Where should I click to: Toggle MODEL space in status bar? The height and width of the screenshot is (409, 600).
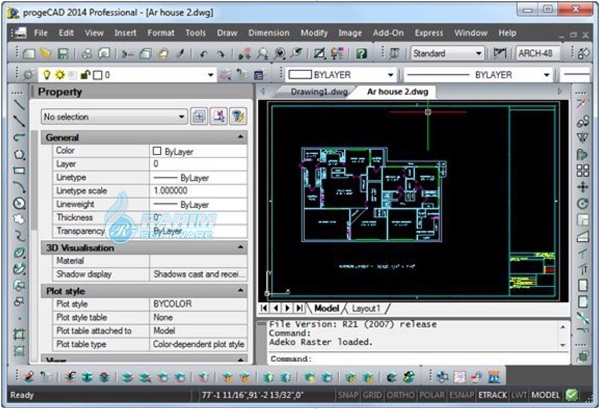(x=545, y=395)
